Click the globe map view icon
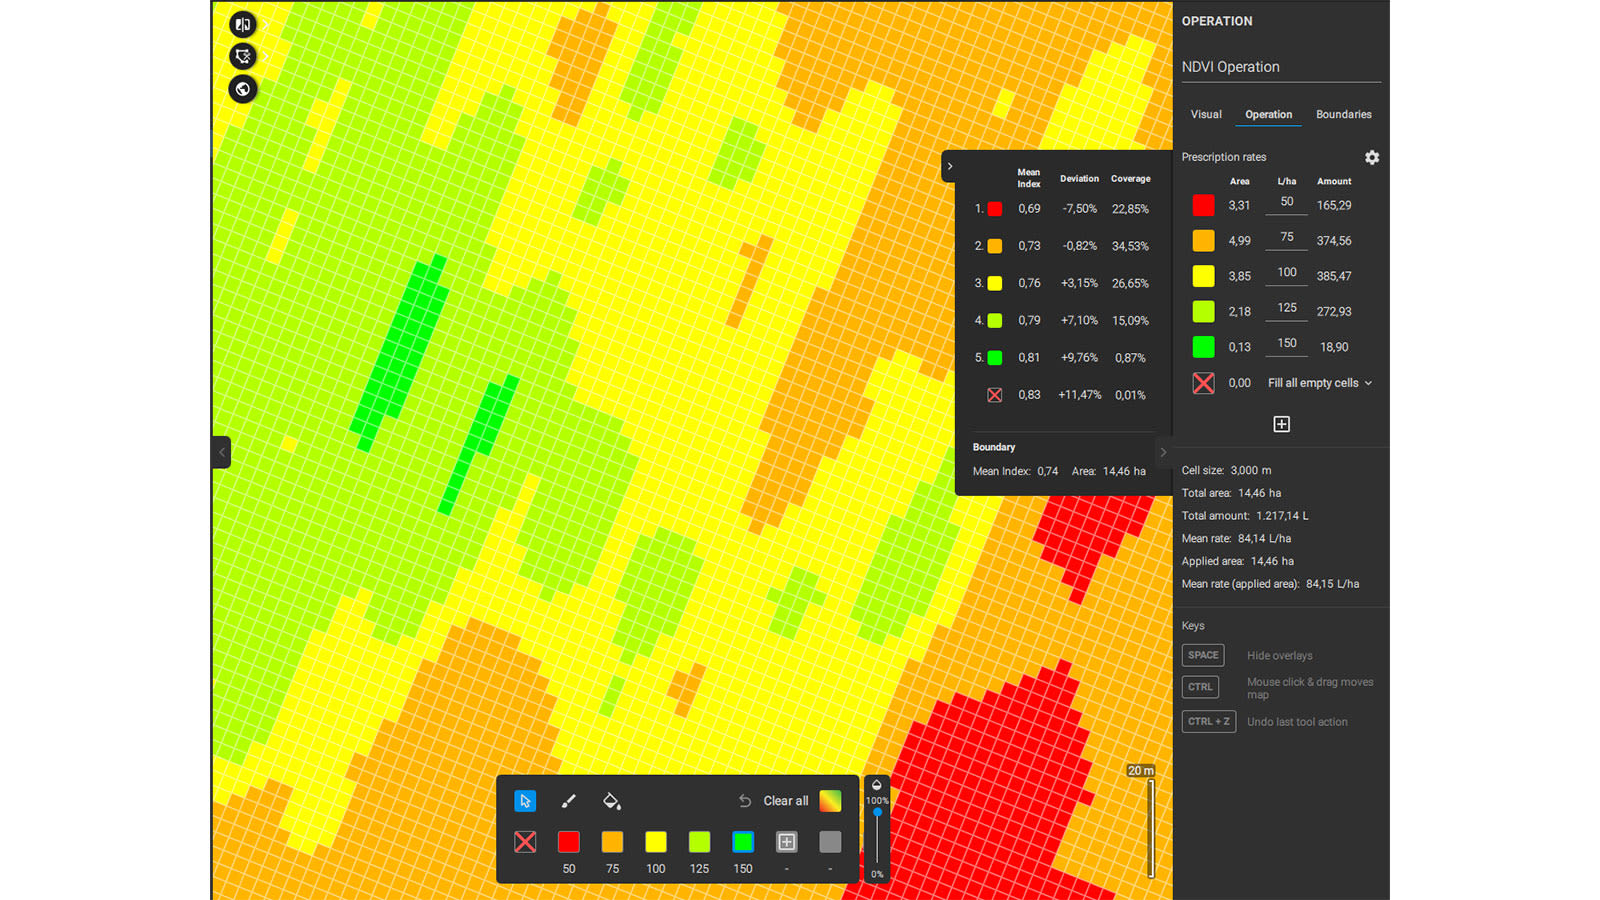 click(242, 89)
